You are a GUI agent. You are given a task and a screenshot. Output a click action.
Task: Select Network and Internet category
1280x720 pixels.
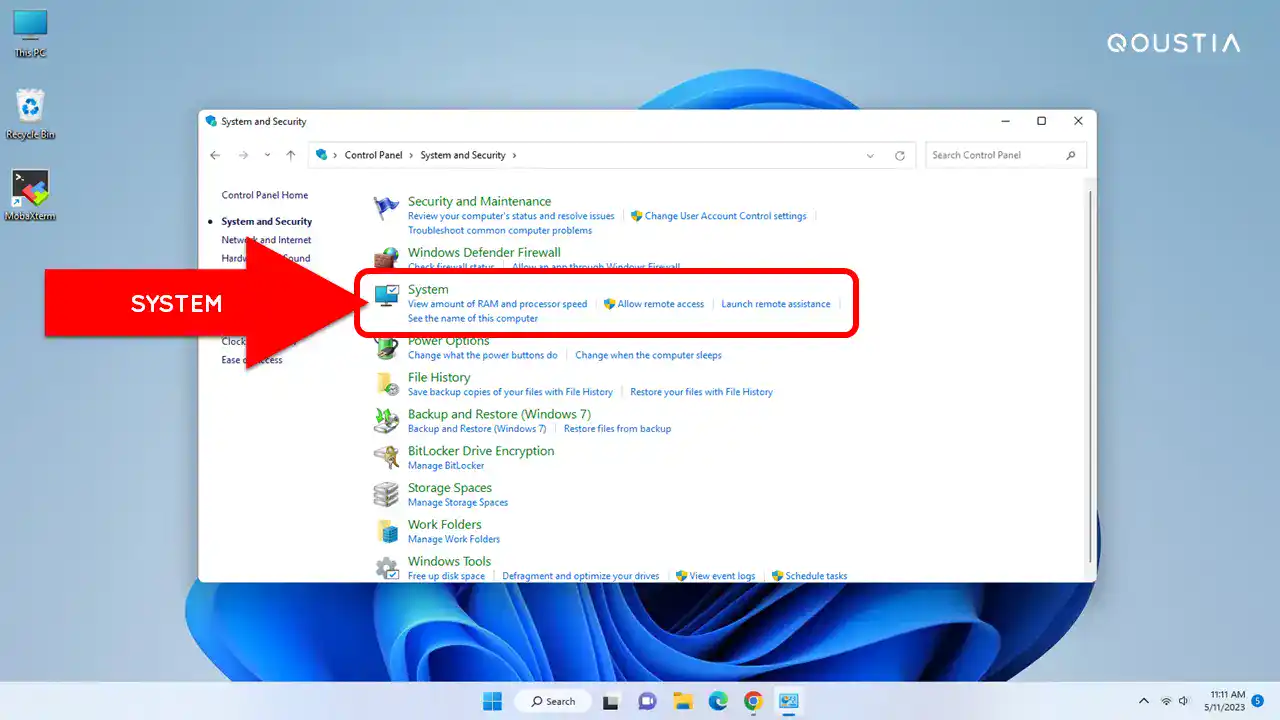[266, 240]
